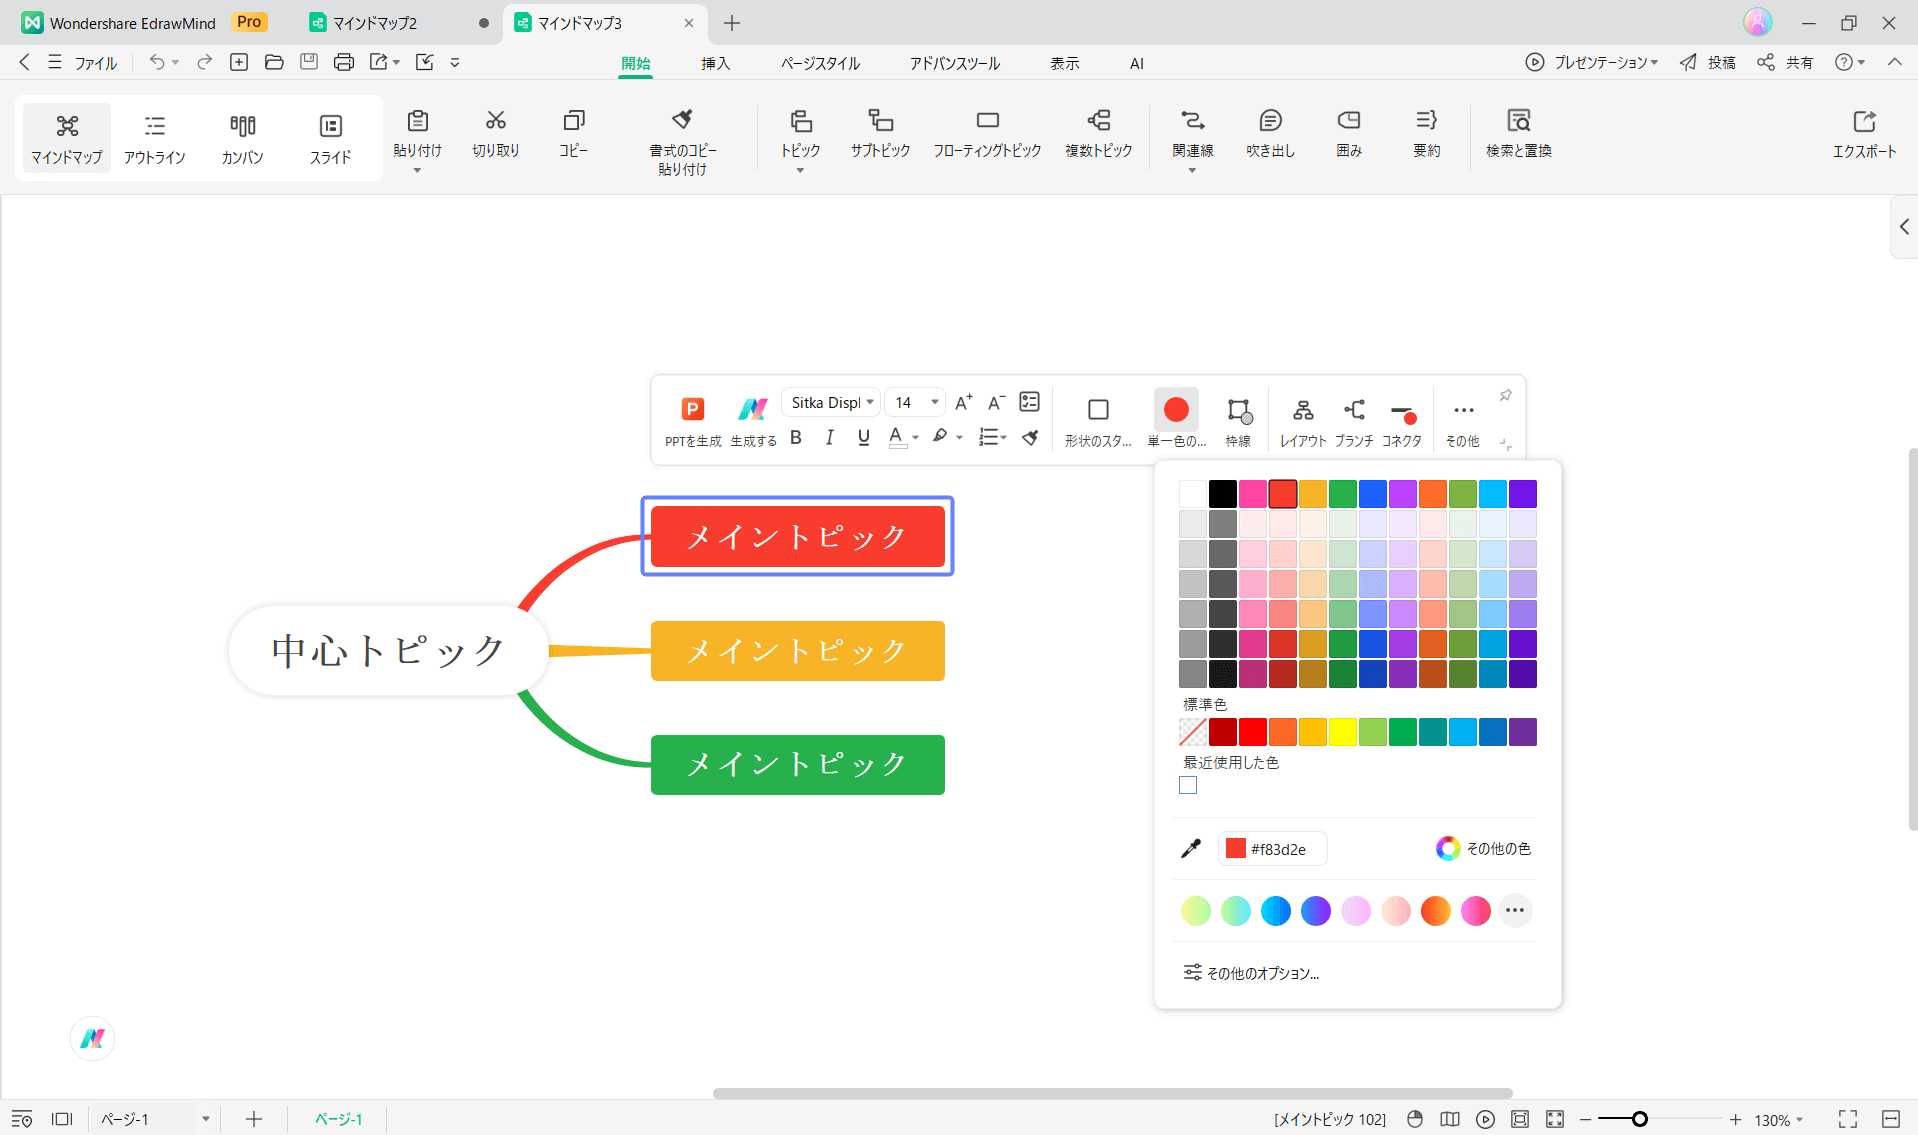Open Kanban (カンバン) view
This screenshot has height=1135, width=1918.
pyautogui.click(x=242, y=138)
